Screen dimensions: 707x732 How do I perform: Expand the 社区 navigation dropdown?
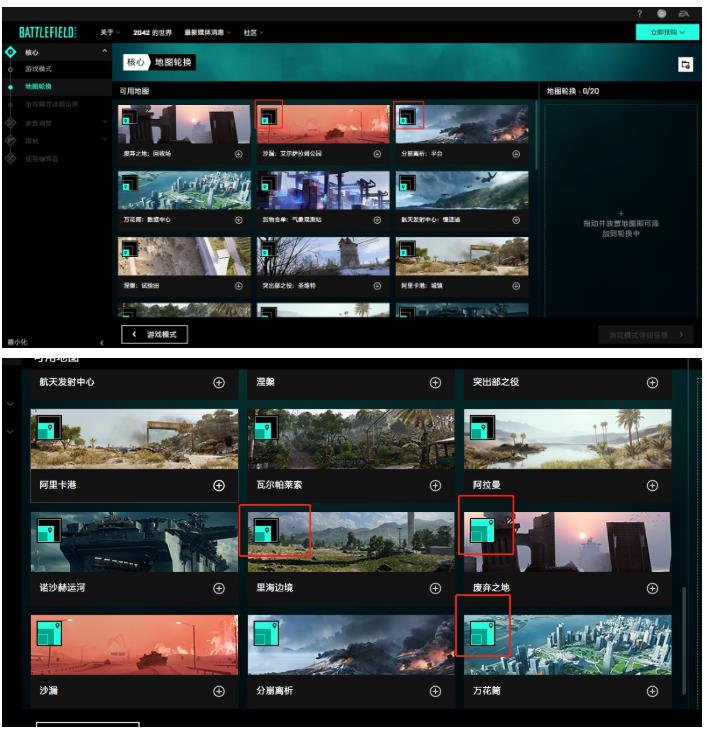tap(254, 32)
